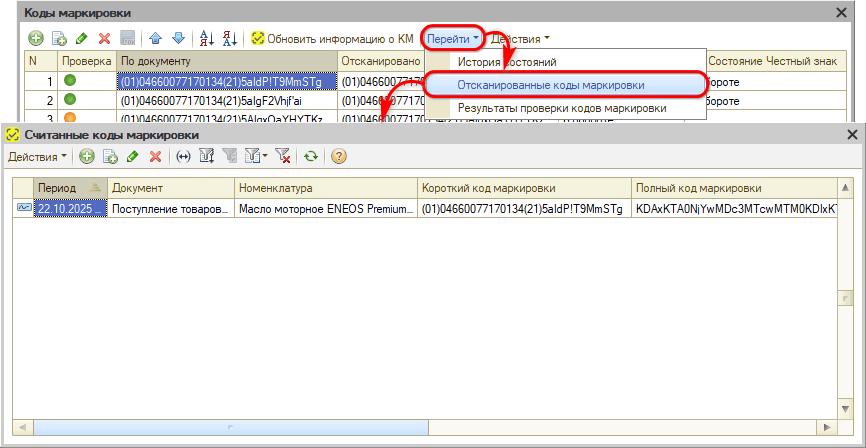Move row up with blue up arrow
The height and width of the screenshot is (448, 866).
click(157, 38)
